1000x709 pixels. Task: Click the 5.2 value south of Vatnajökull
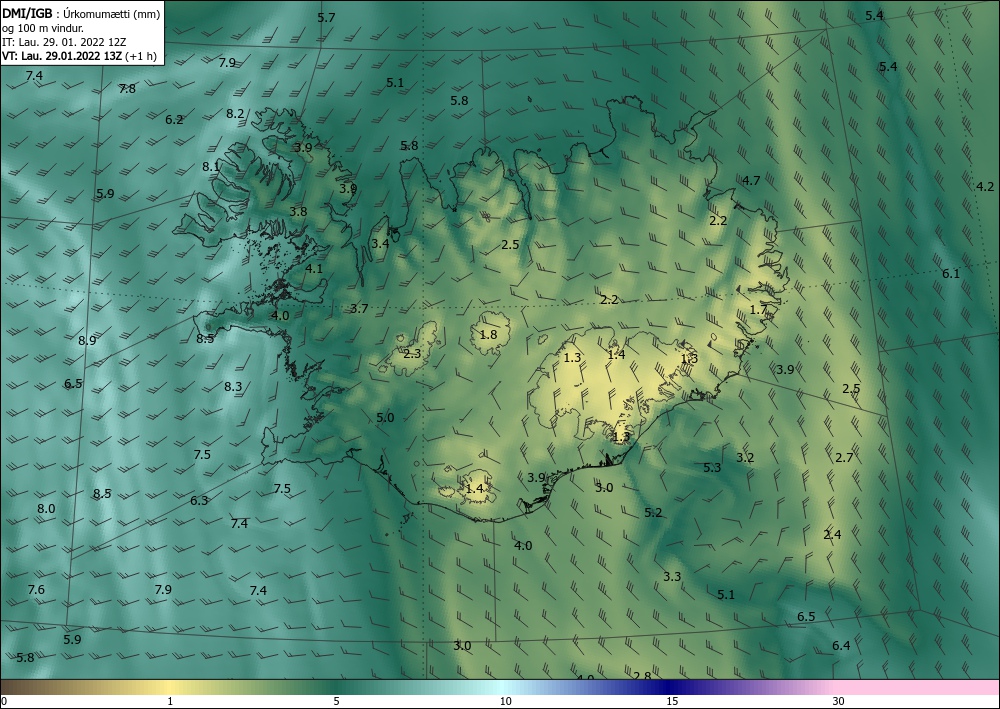pos(653,513)
